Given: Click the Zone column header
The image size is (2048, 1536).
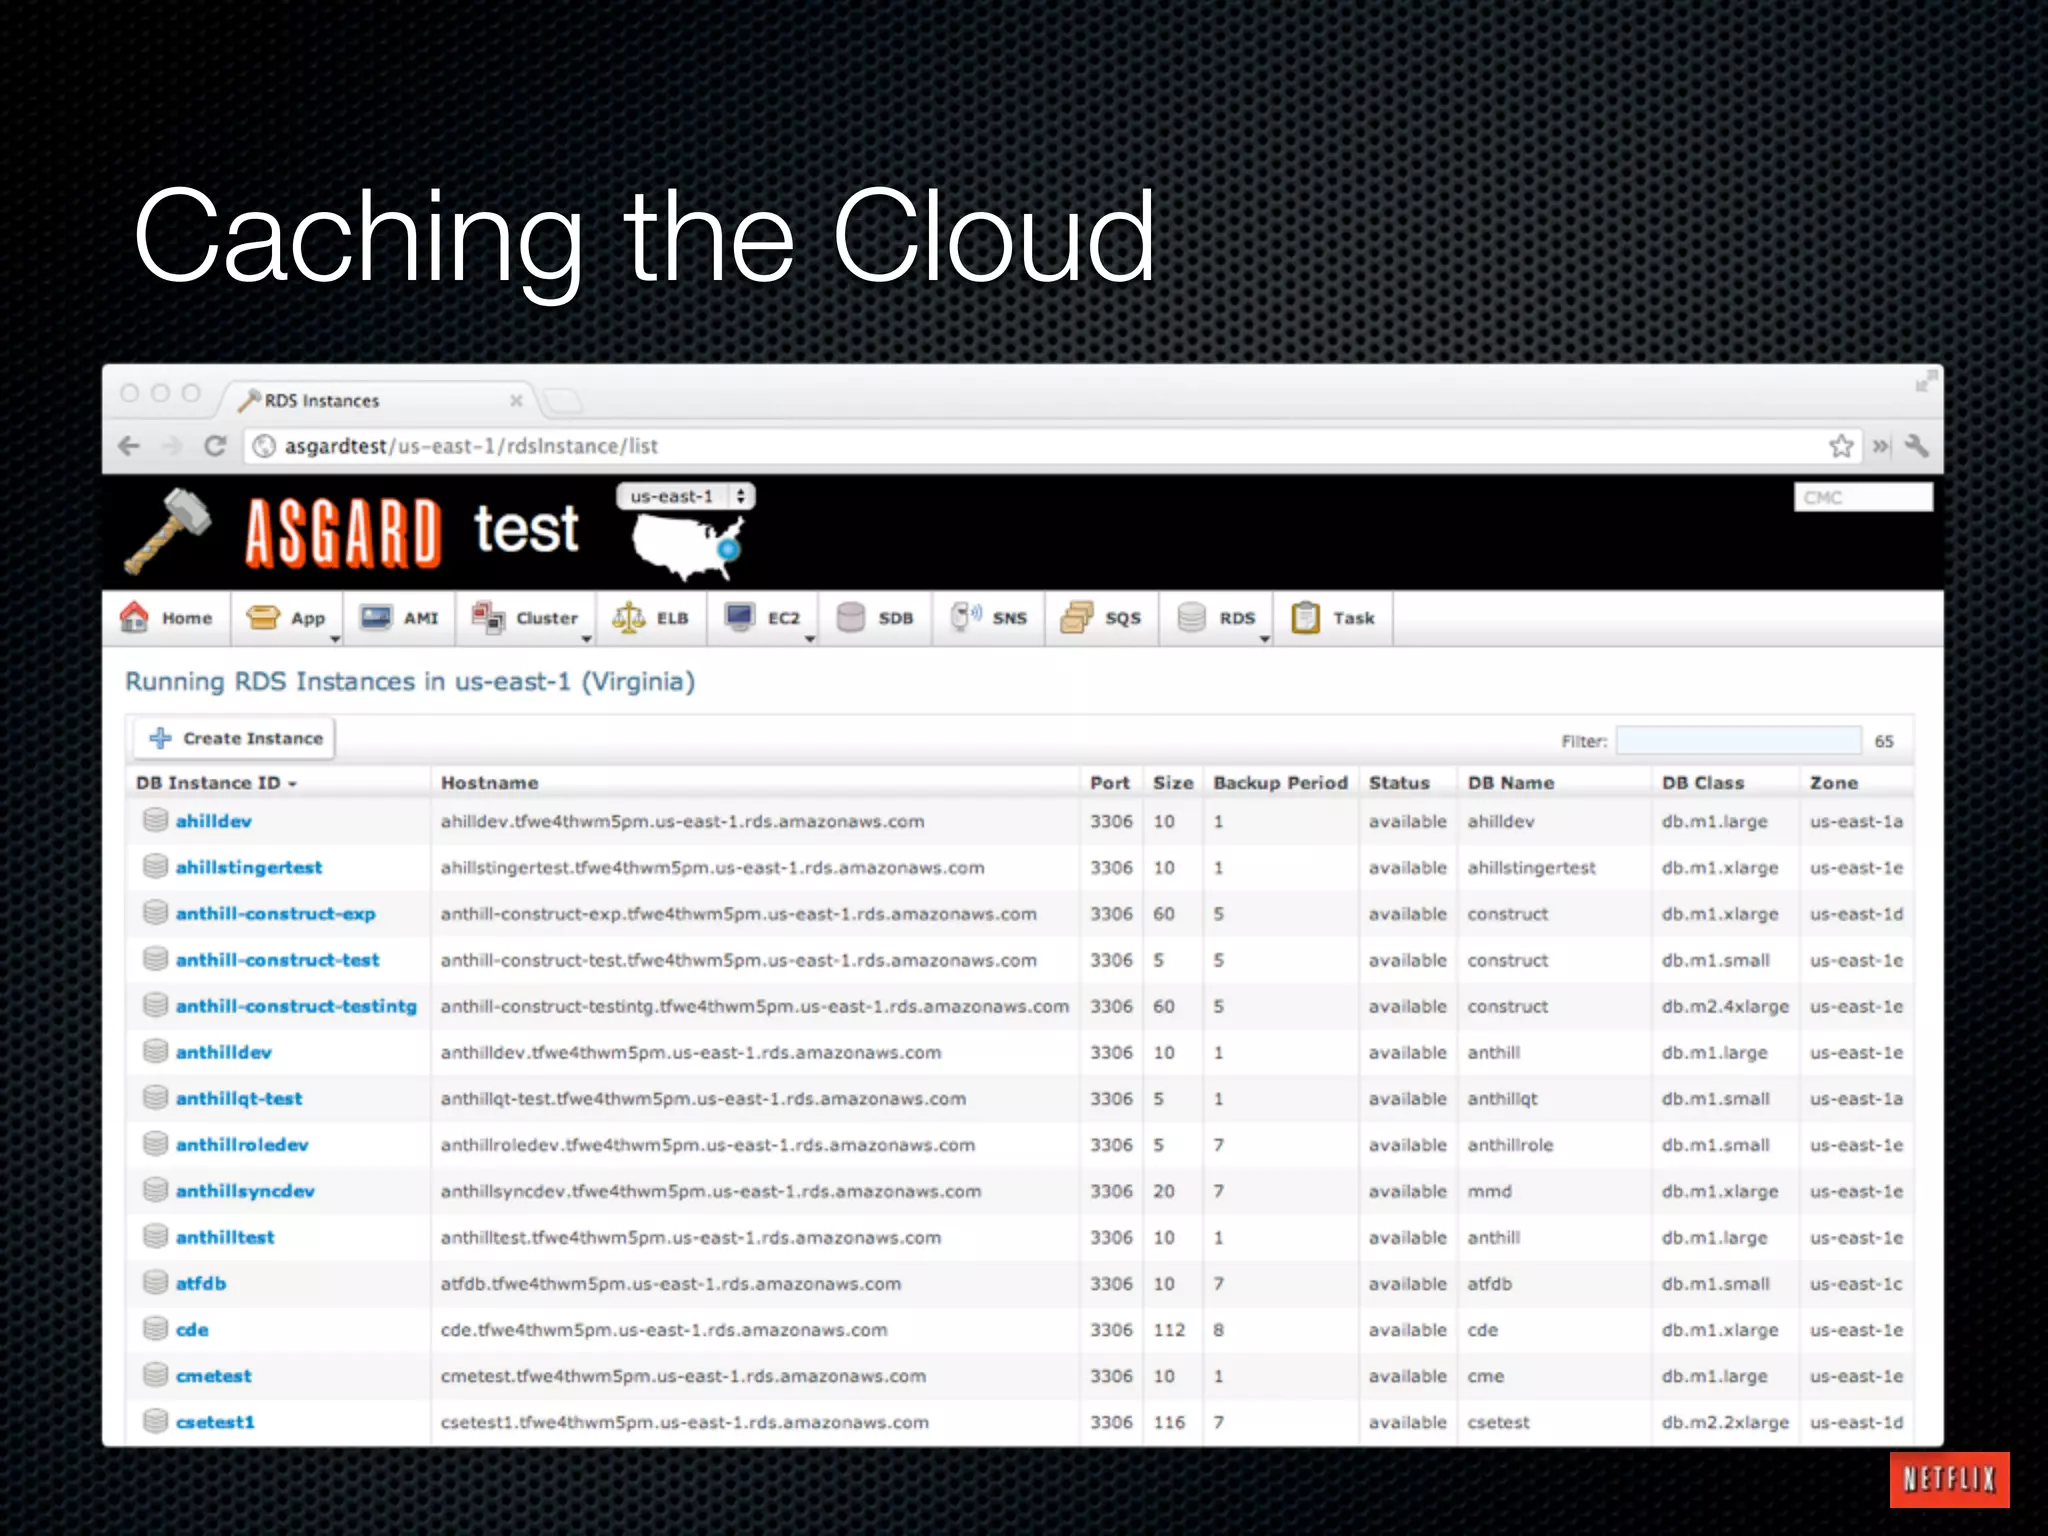Looking at the screenshot, I should tap(1833, 783).
